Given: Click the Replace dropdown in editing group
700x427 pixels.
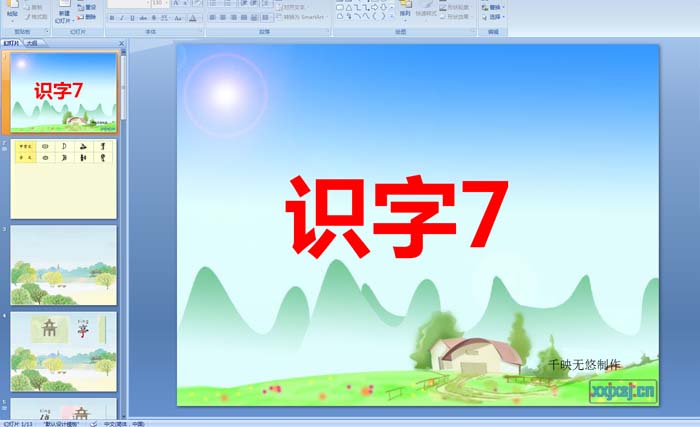Looking at the screenshot, I should point(493,6).
